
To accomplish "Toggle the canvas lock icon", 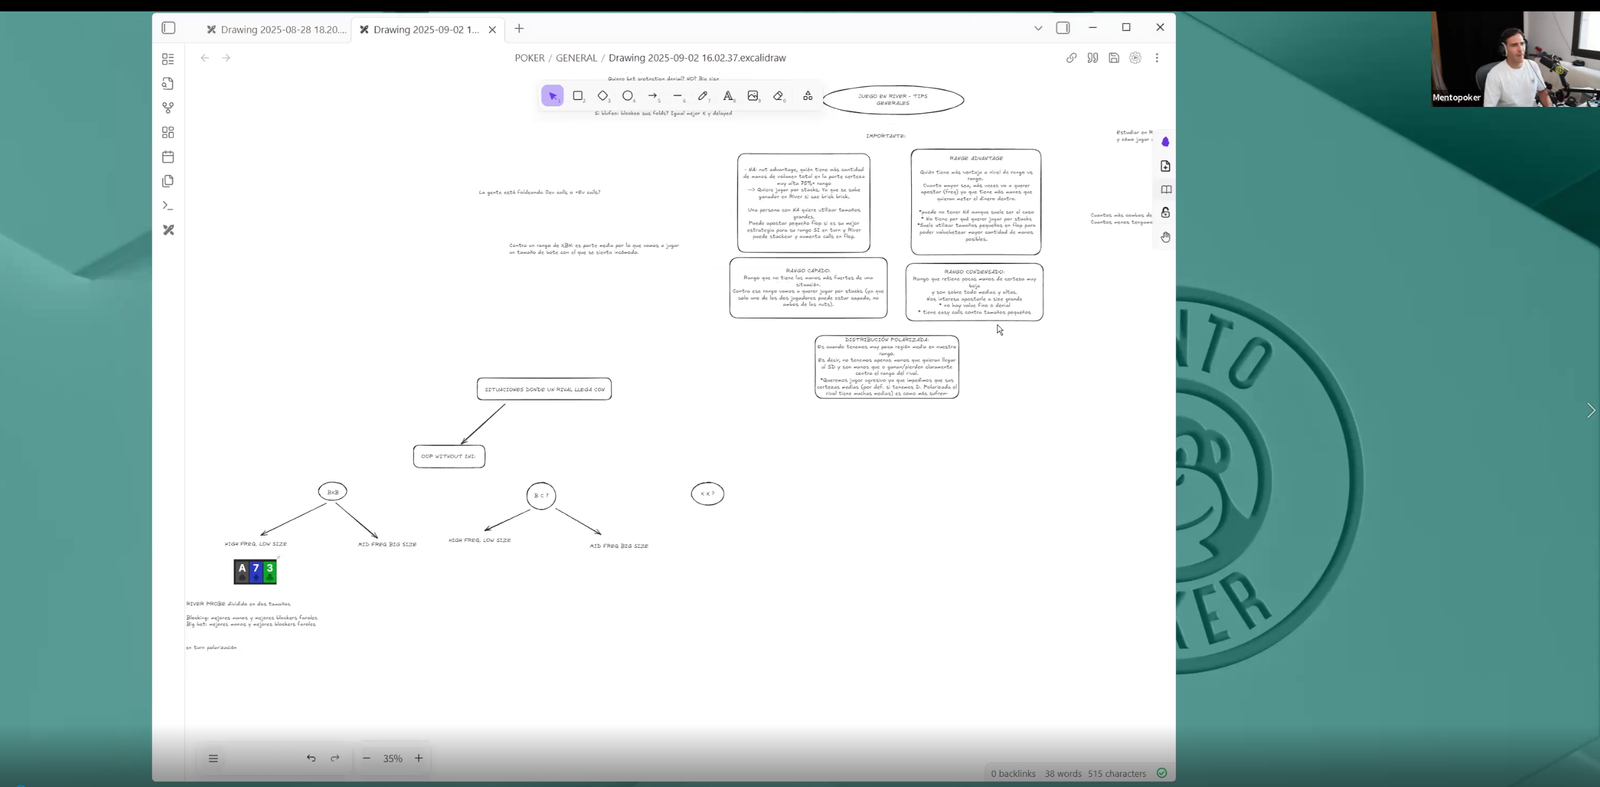I will 1165,213.
